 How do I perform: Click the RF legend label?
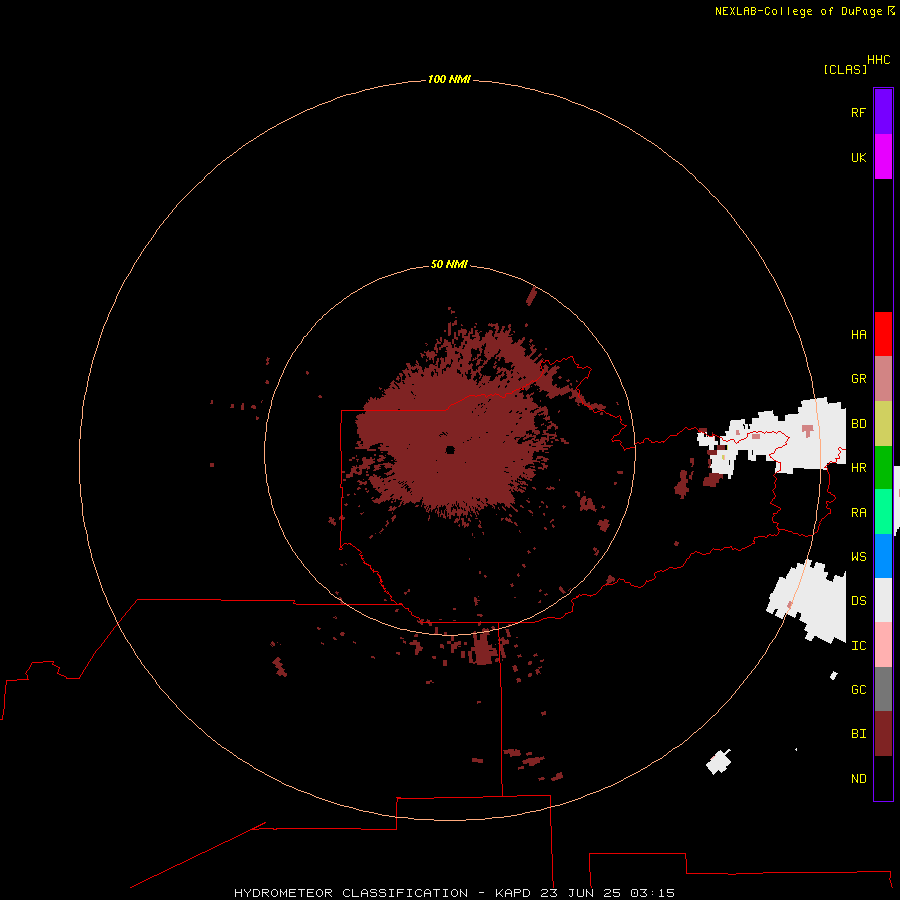tap(858, 112)
